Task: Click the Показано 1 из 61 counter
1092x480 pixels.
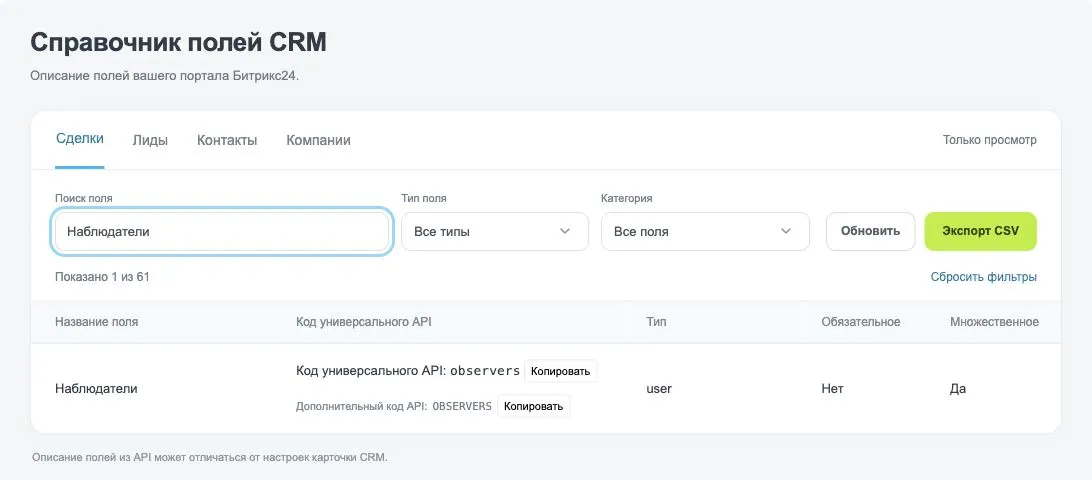Action: 102,277
